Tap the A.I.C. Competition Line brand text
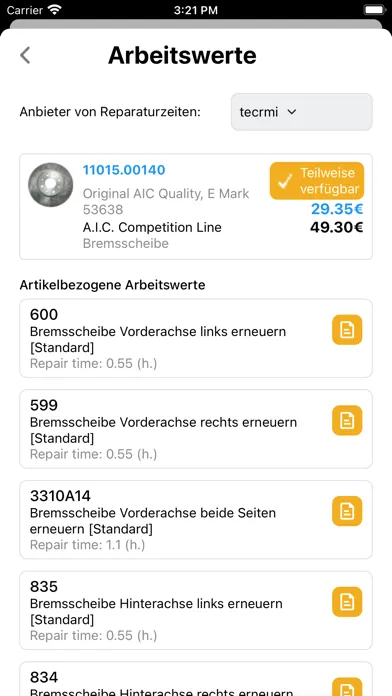The image size is (392, 696). pyautogui.click(x=152, y=227)
